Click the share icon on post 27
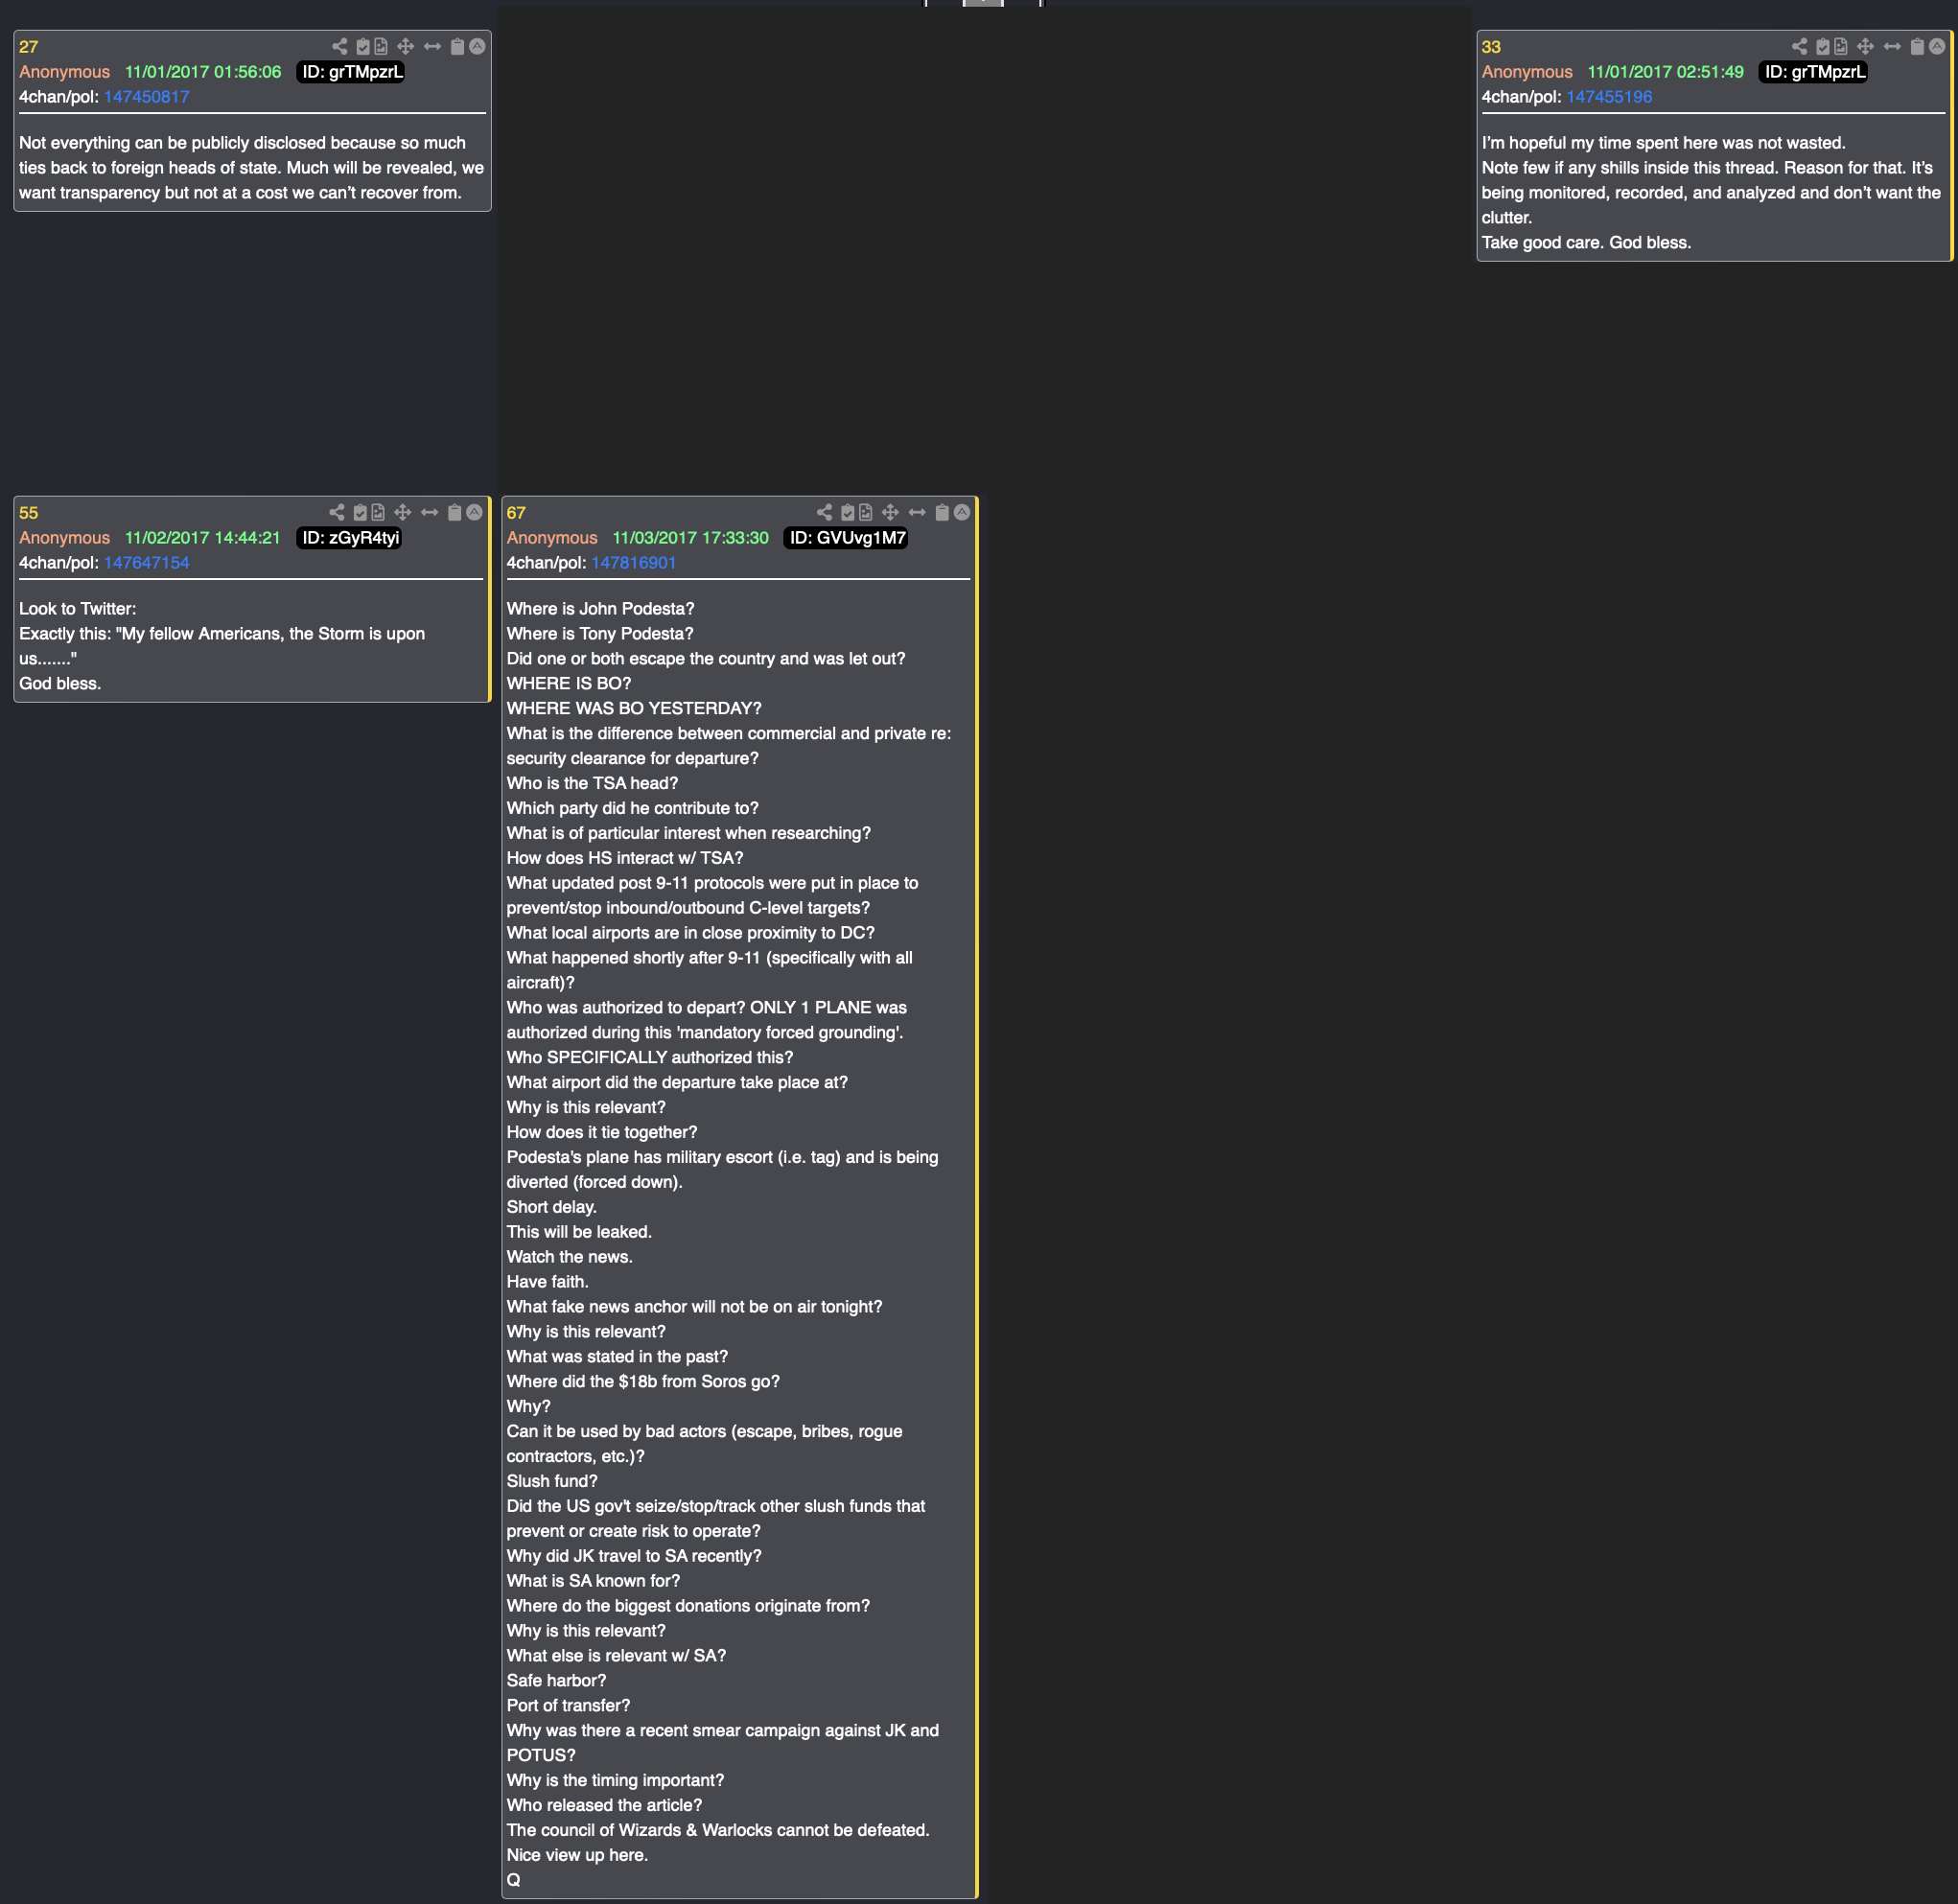Image resolution: width=1958 pixels, height=1904 pixels. pos(340,46)
